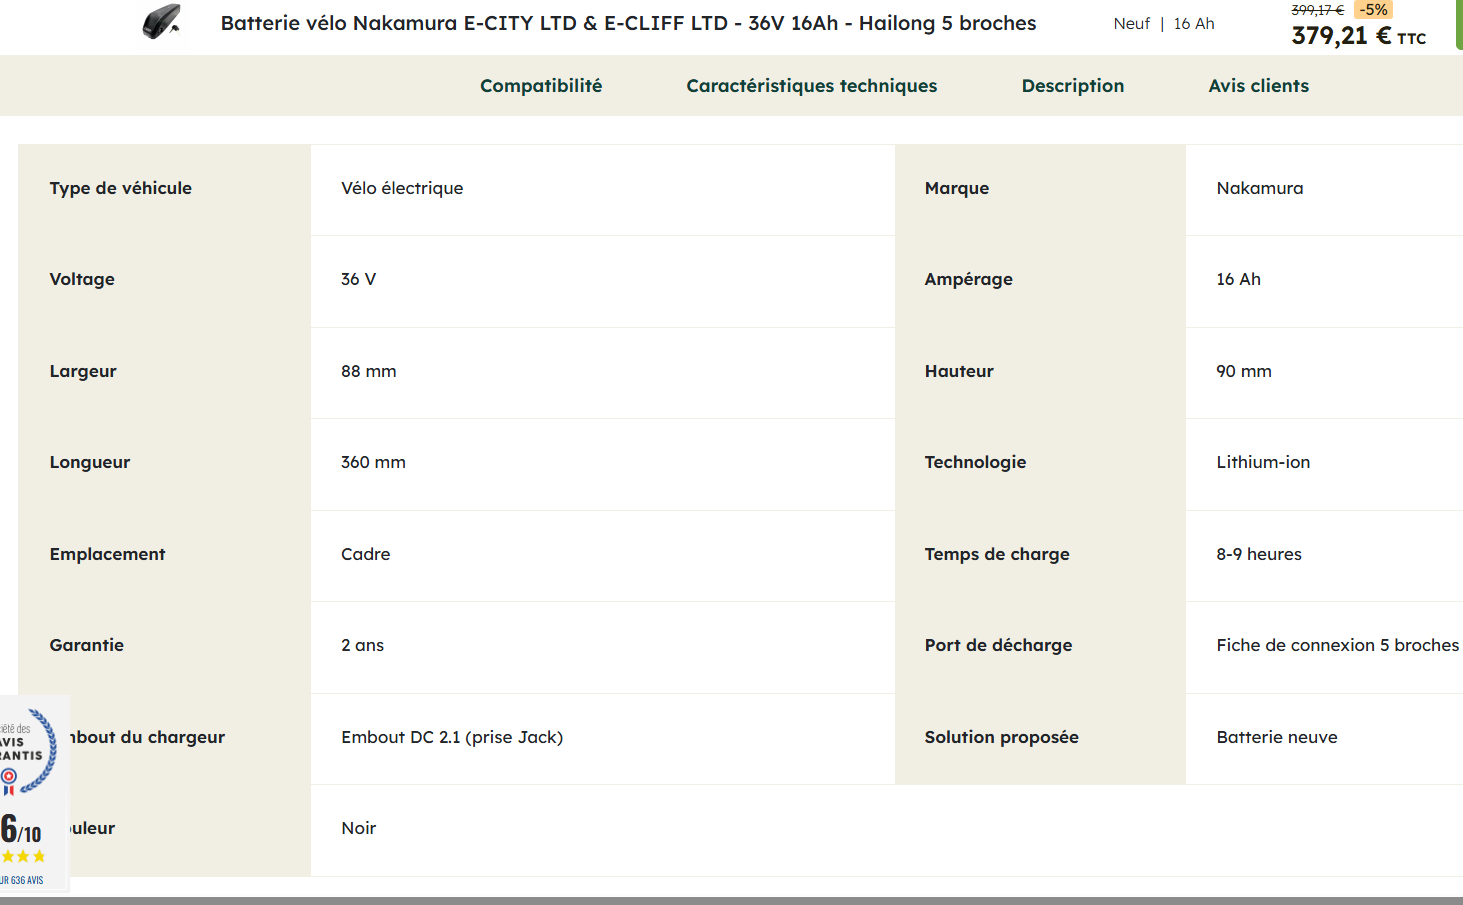
Task: Click the Voltage row label
Action: click(x=82, y=279)
